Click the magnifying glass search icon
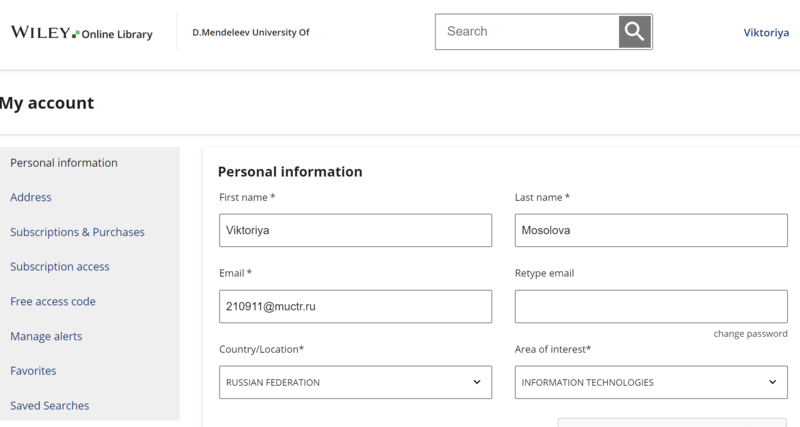Viewport: 800px width, 427px height. 635,32
